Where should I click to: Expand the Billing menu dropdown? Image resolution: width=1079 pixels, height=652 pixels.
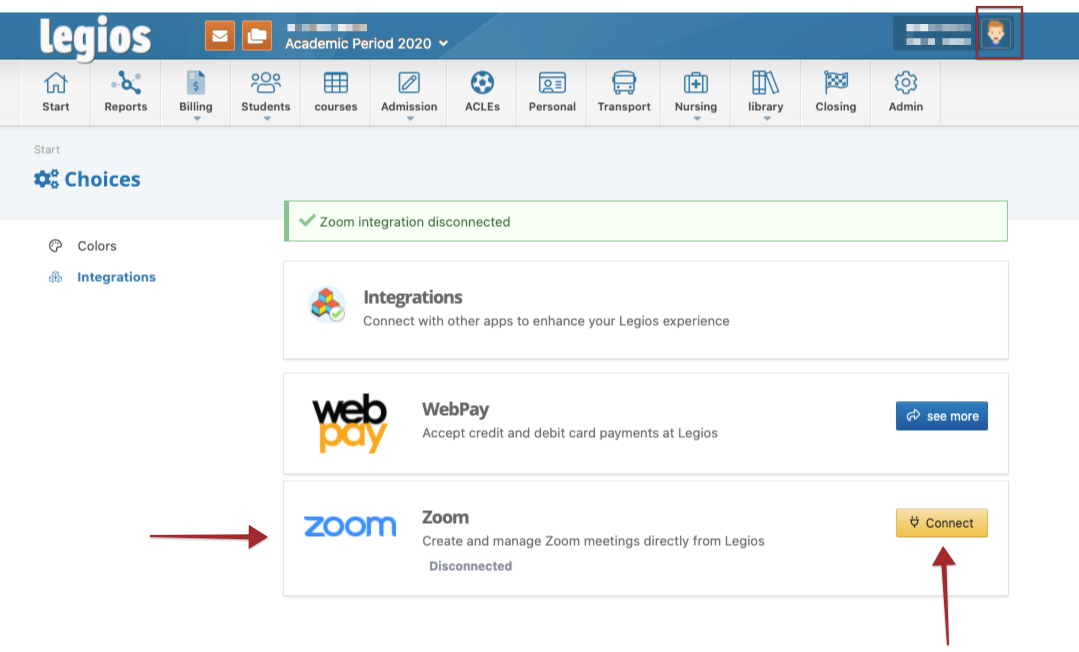196,93
